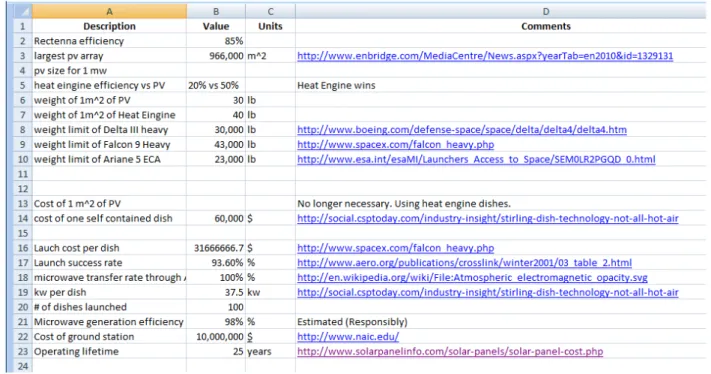Select the '60,000' value cell

pyautogui.click(x=216, y=219)
